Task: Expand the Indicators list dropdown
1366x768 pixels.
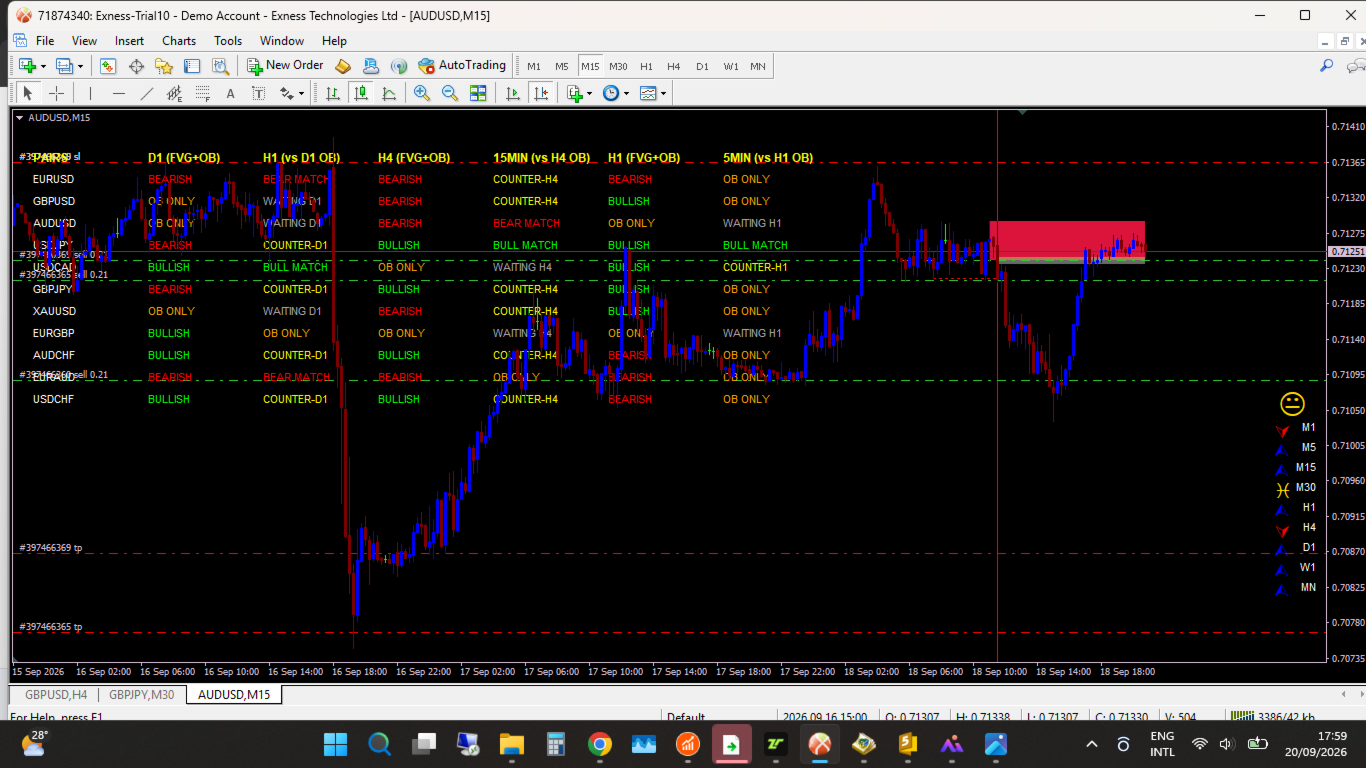Action: tap(590, 94)
